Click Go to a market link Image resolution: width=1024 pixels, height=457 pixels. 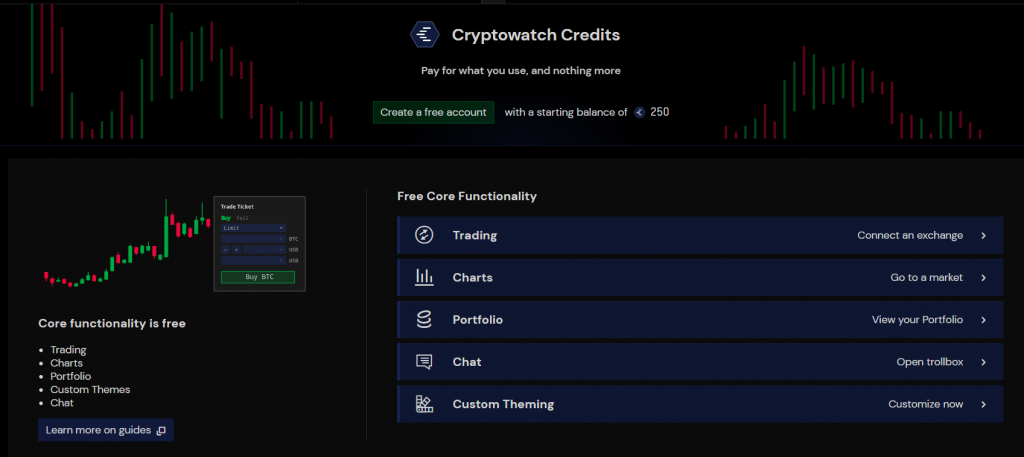926,277
